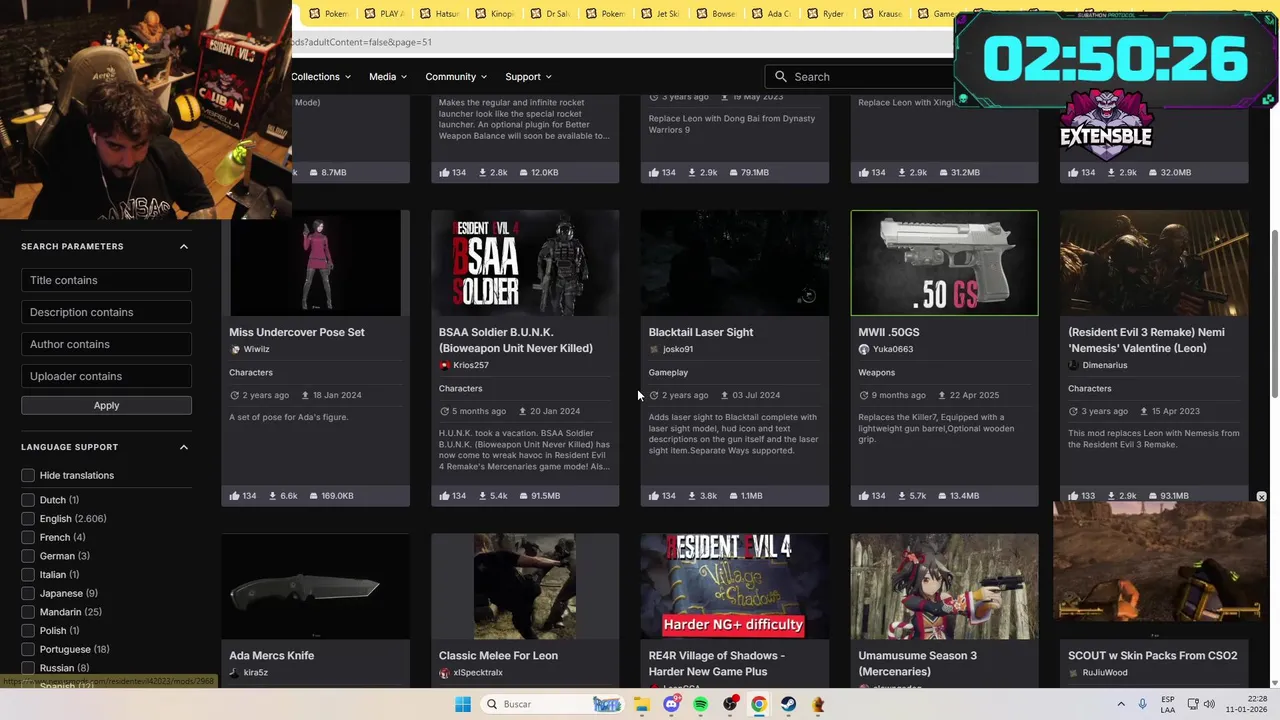The height and width of the screenshot is (720, 1280).
Task: Click Wiwilz author avatar icon
Action: [235, 349]
